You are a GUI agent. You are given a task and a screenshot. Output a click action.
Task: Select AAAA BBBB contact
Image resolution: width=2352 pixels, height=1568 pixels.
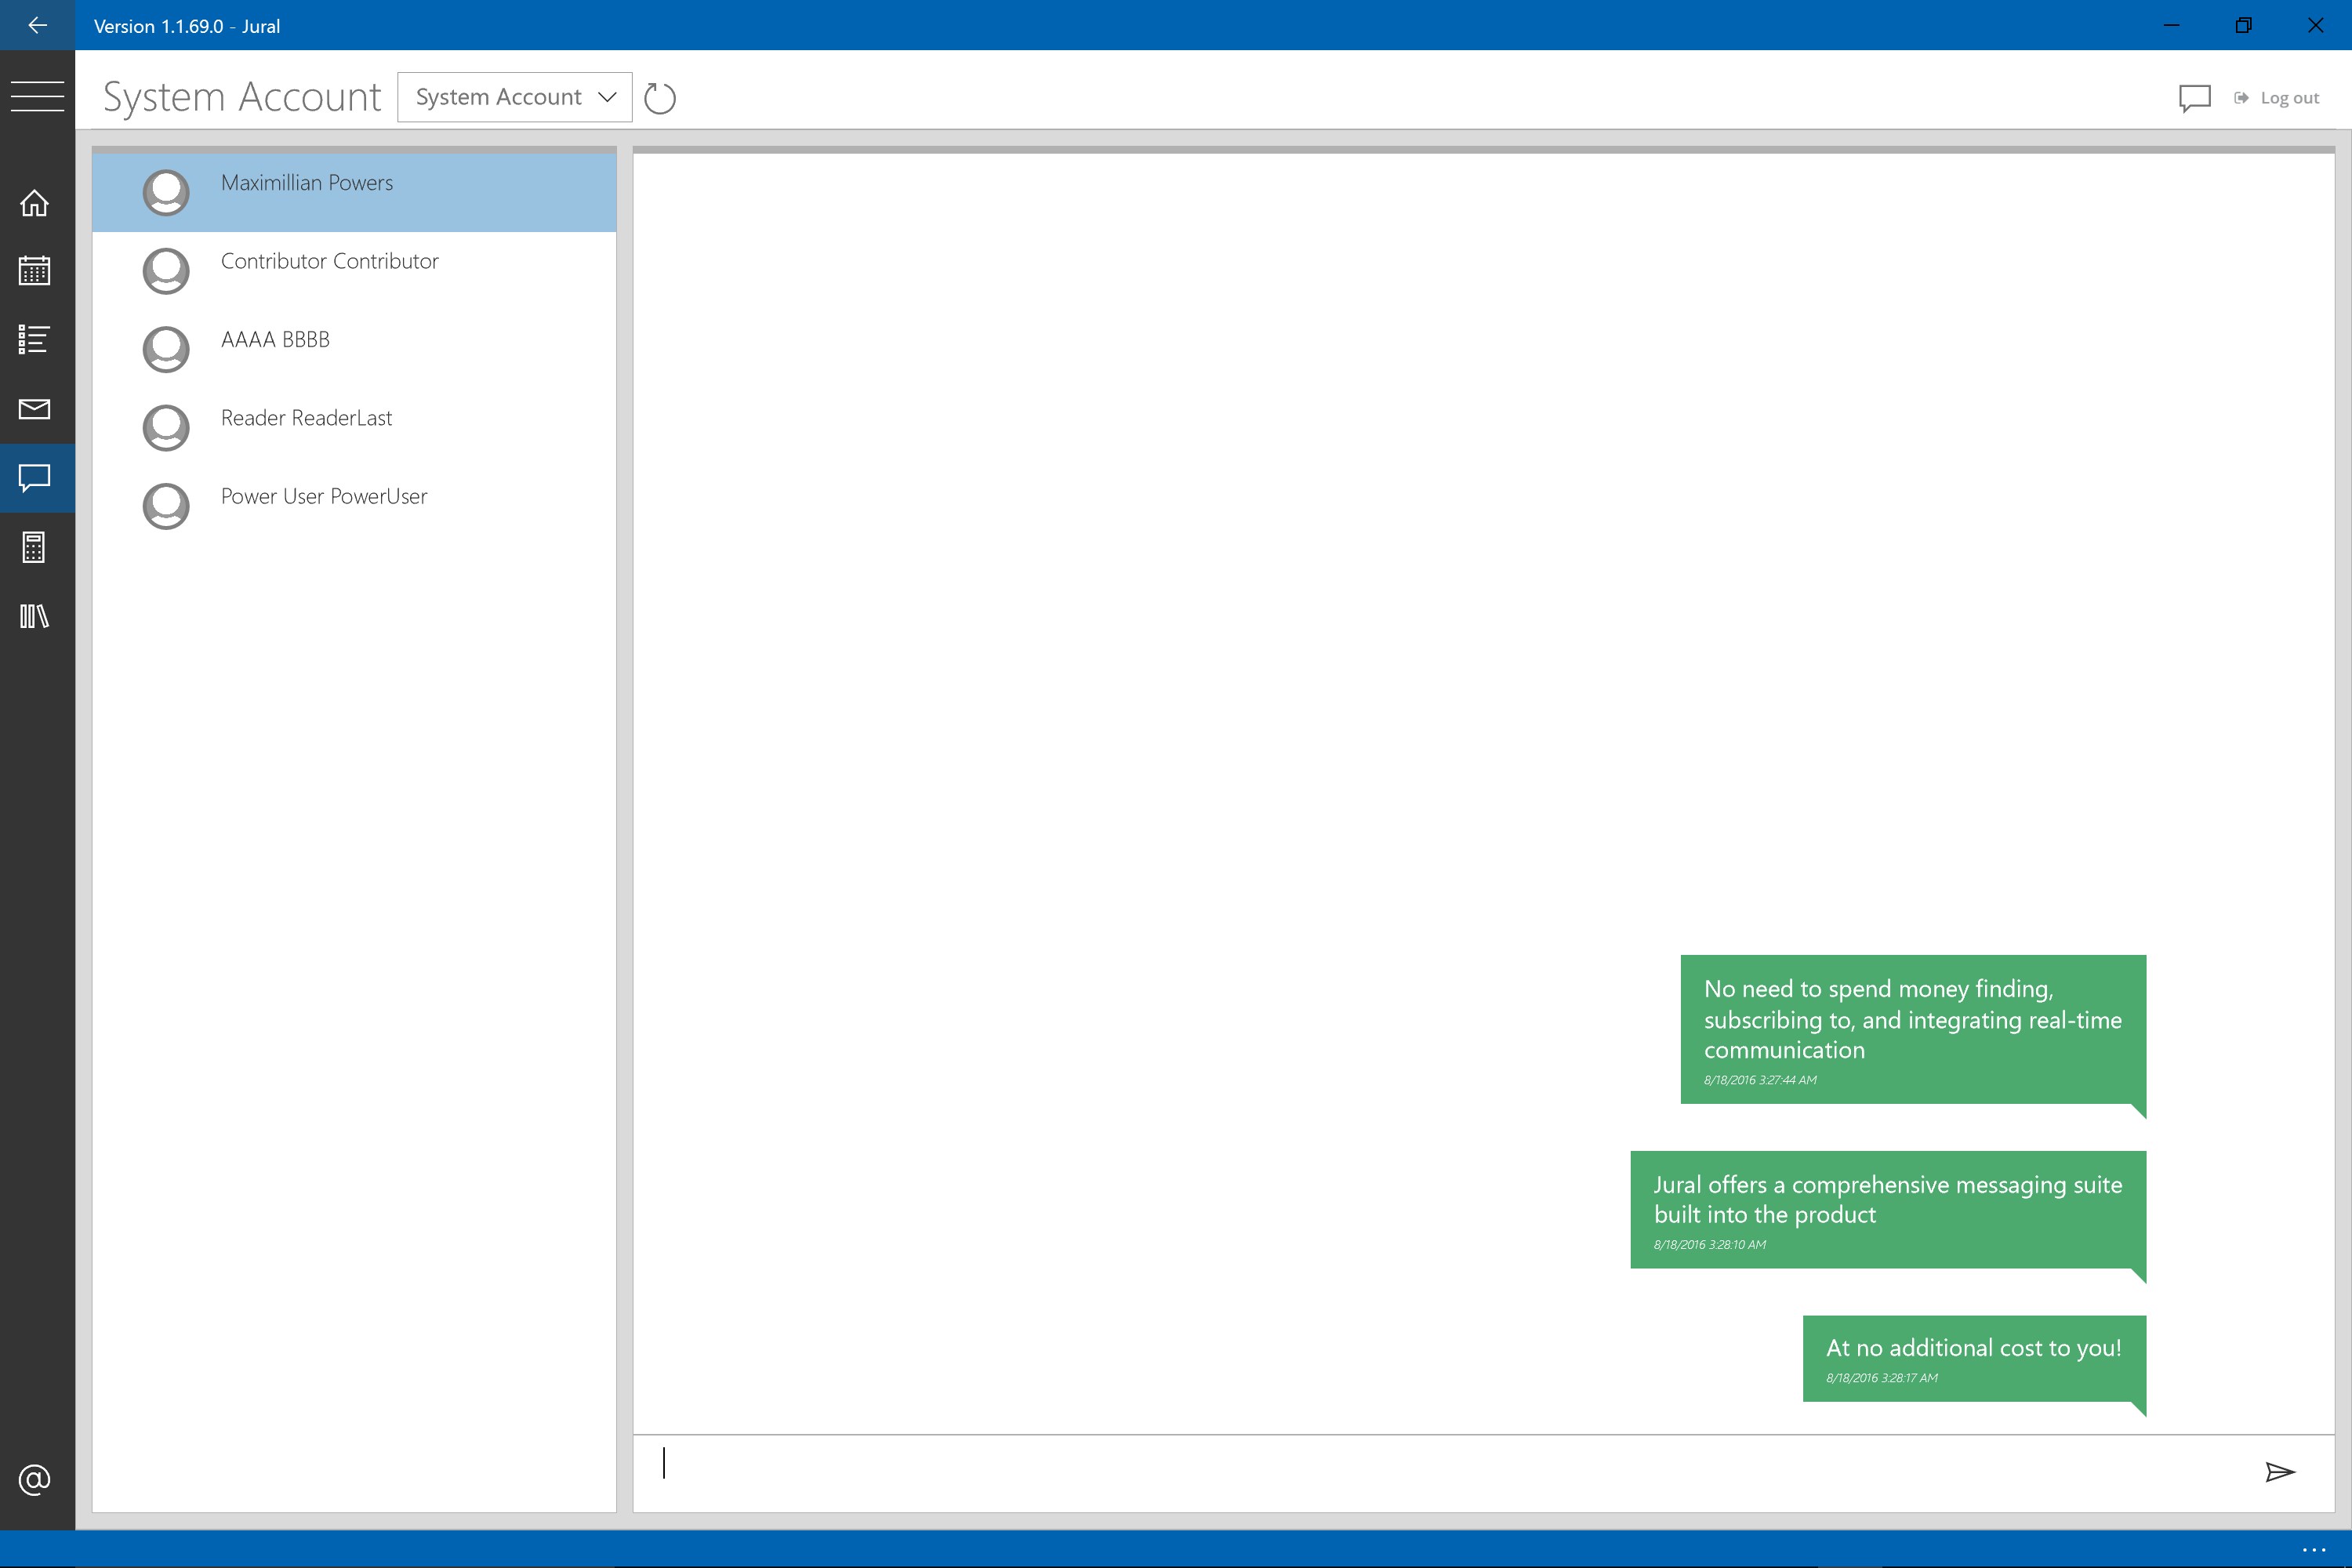(x=275, y=340)
